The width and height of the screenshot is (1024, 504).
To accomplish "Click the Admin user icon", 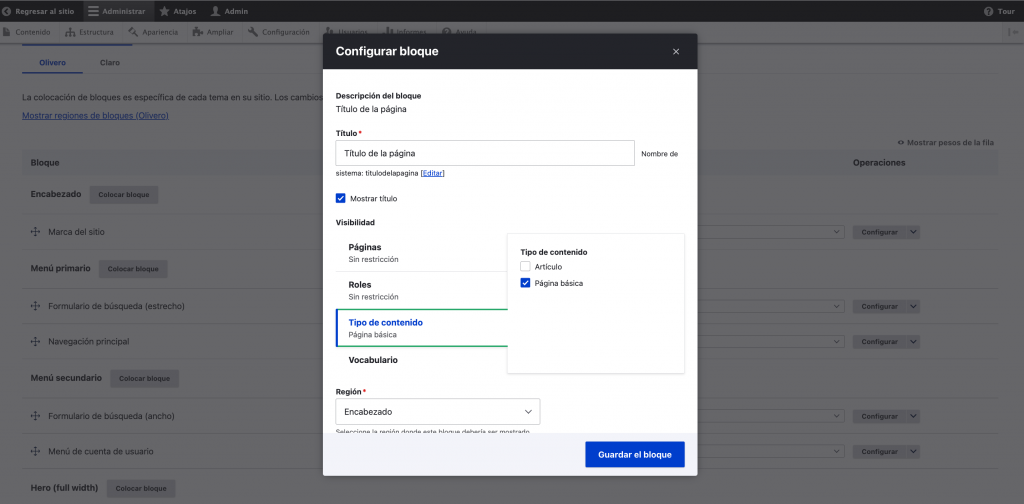I will point(215,11).
